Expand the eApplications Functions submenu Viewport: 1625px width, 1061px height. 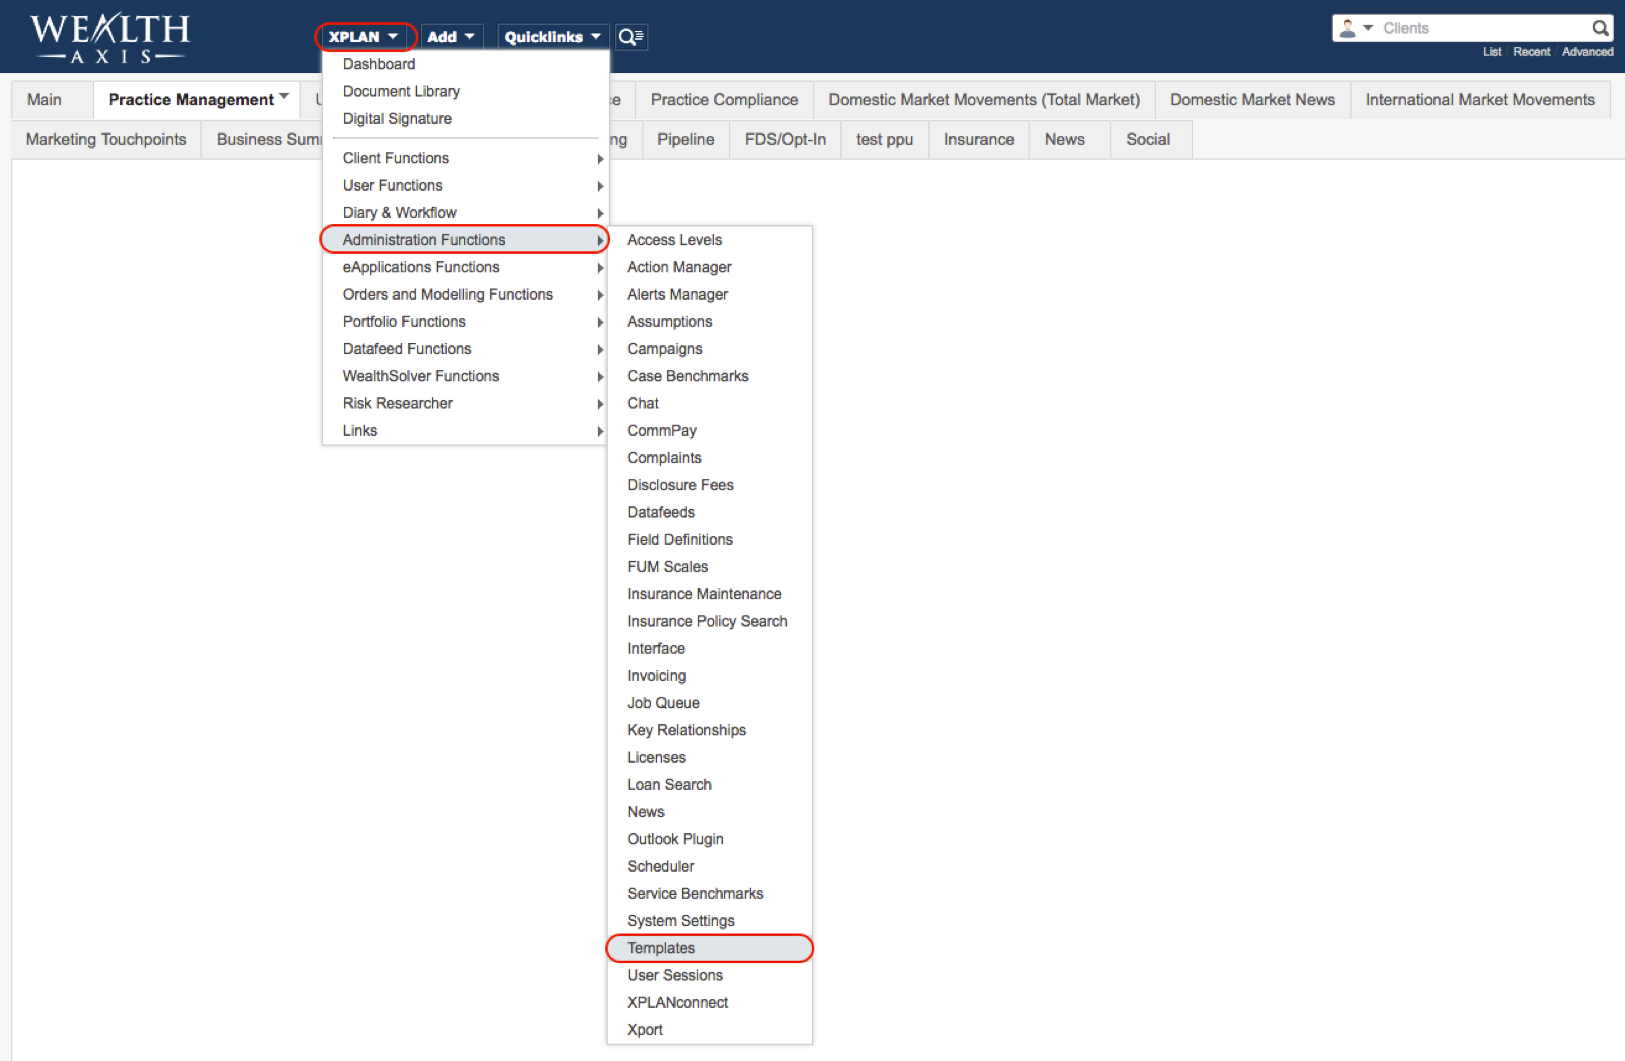tap(466, 267)
